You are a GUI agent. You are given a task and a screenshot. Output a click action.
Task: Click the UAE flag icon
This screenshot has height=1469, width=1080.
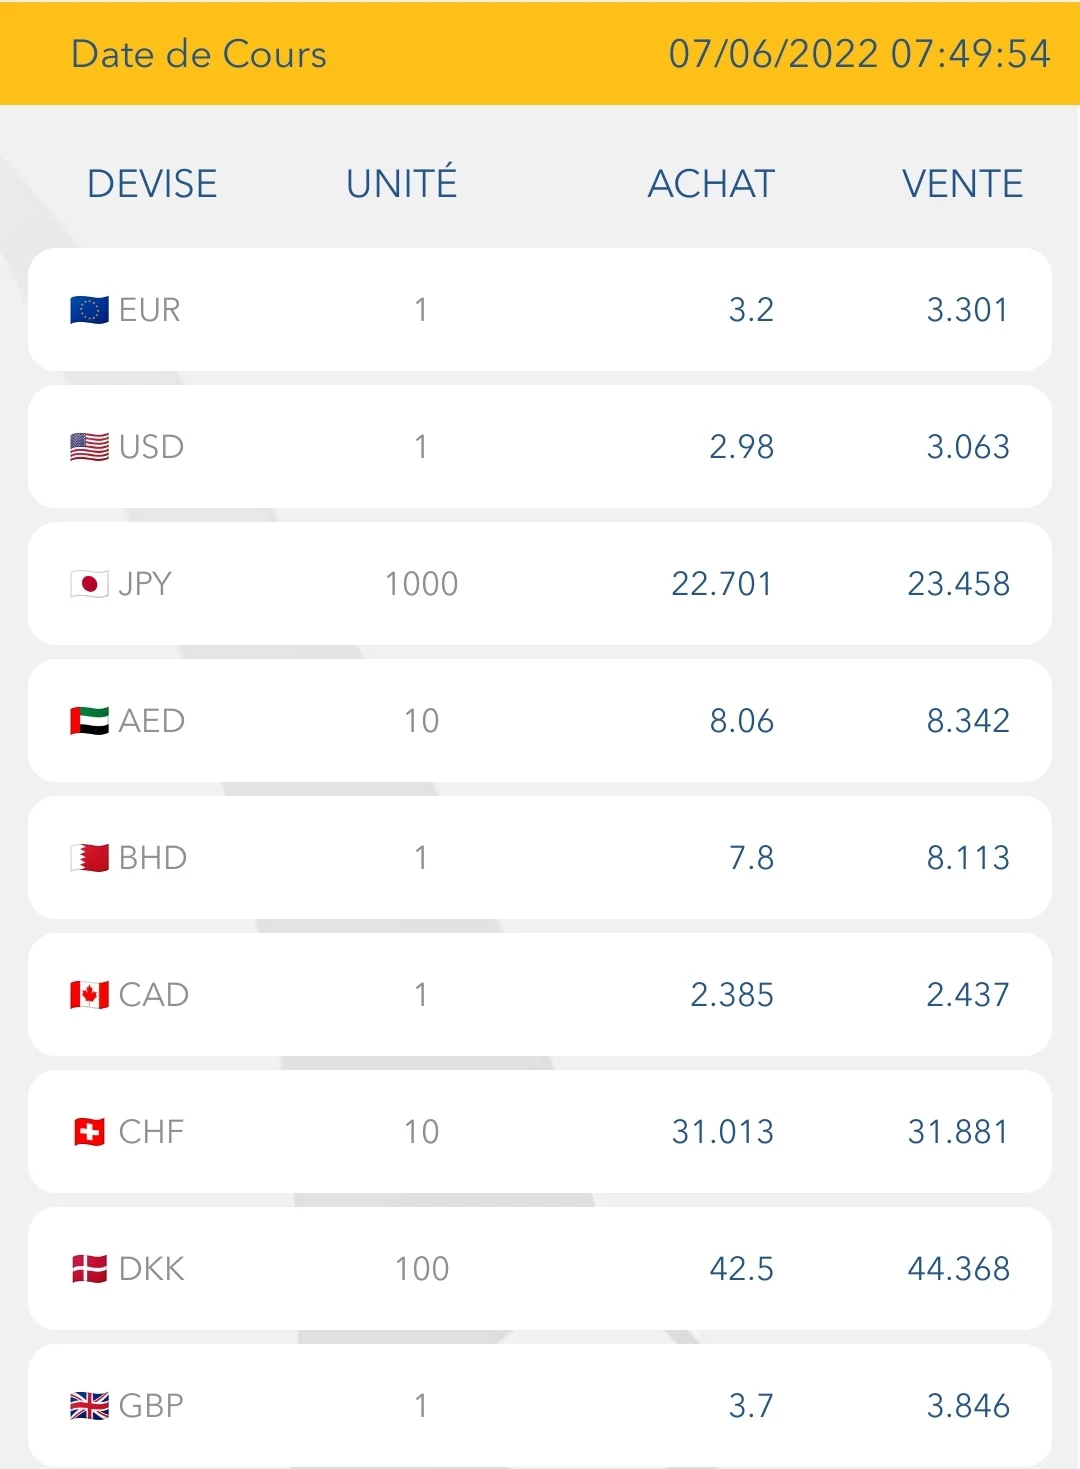pyautogui.click(x=89, y=721)
